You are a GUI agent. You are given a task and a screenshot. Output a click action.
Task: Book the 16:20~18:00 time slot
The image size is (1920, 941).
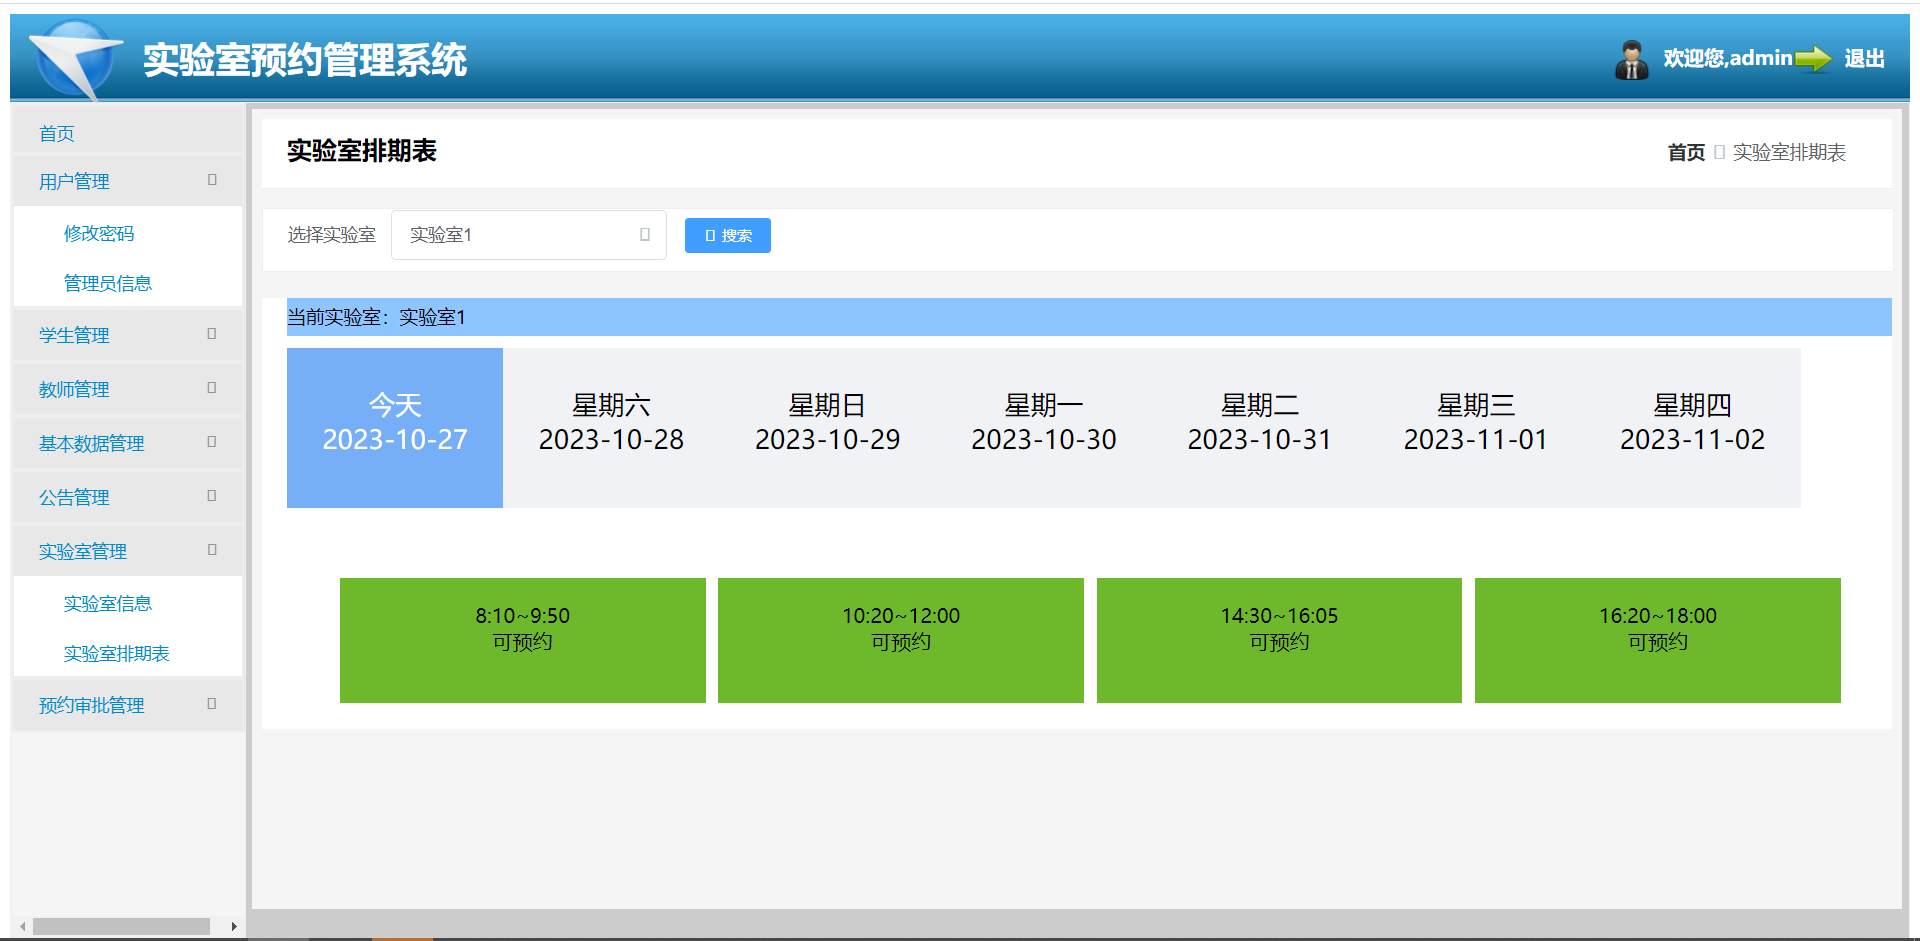click(x=1658, y=640)
